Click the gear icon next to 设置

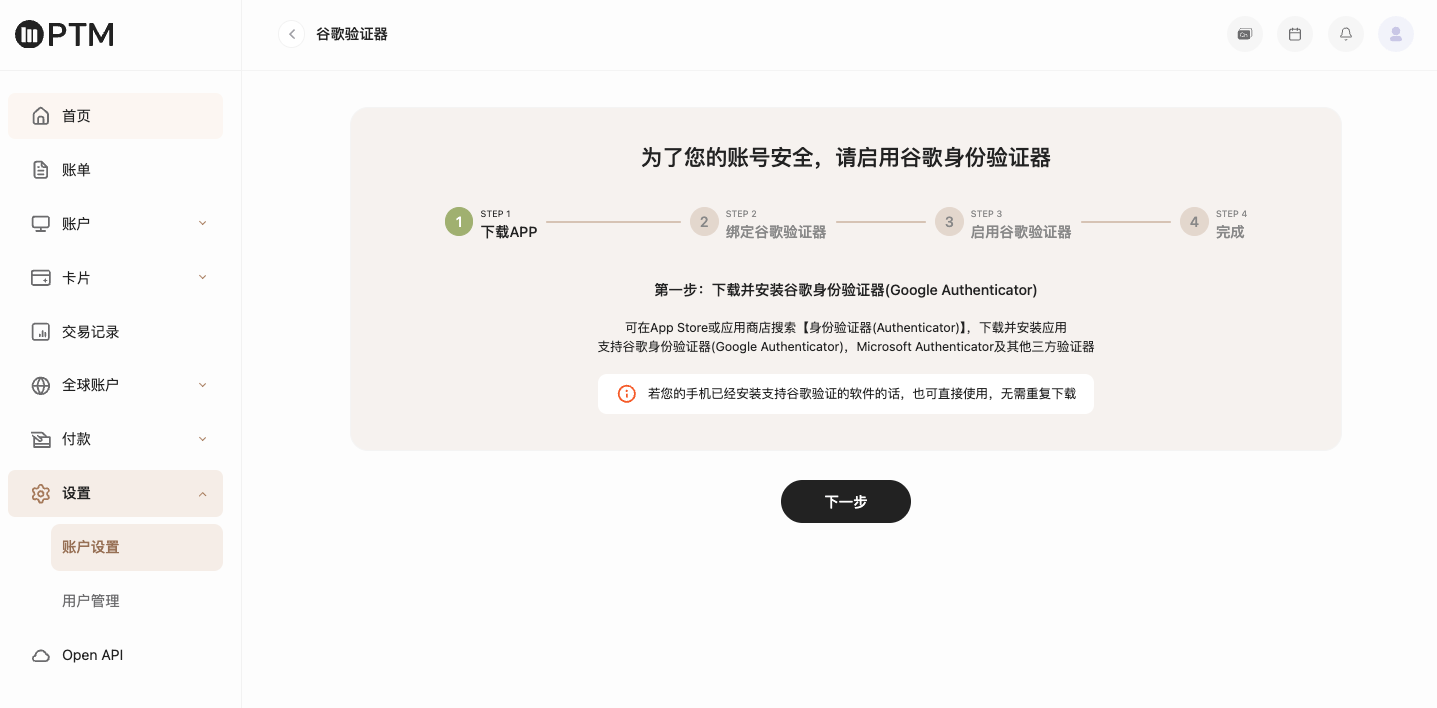(x=41, y=493)
